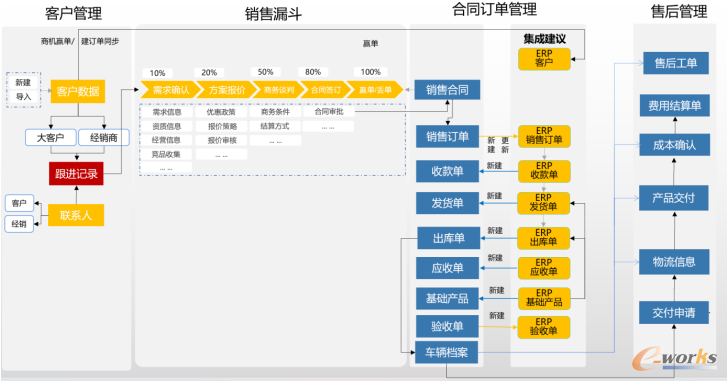The width and height of the screenshot is (727, 381).
Task: Select the 需求信息 cell
Action: (x=166, y=112)
